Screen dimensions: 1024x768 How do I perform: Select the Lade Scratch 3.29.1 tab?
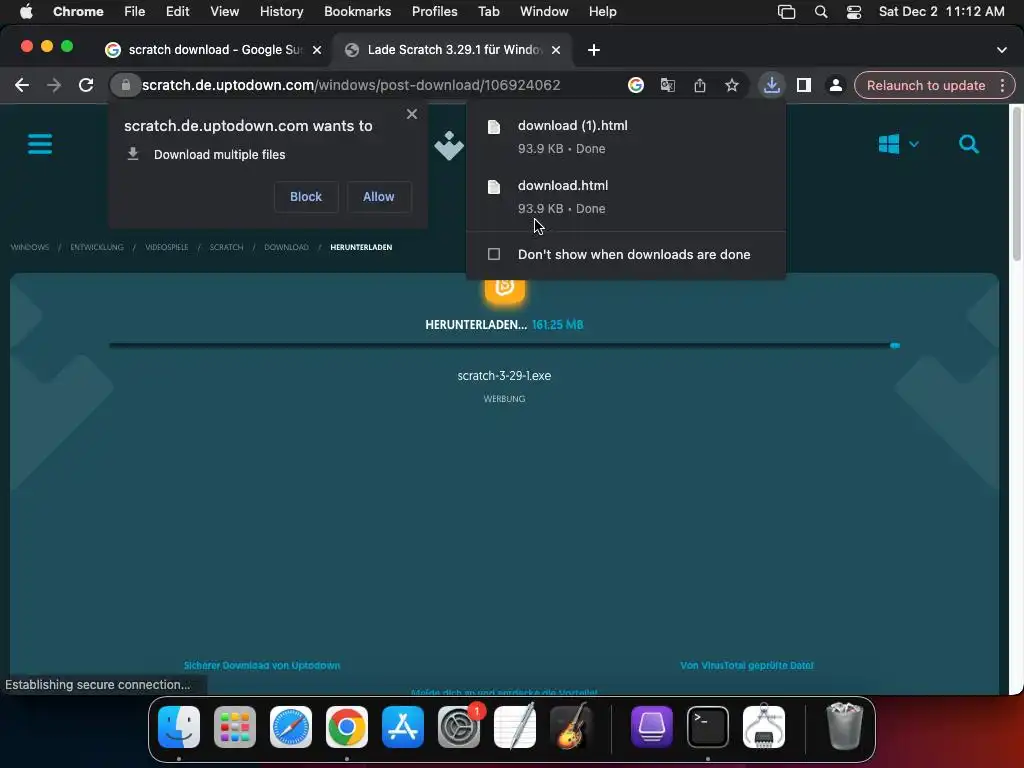[x=453, y=50]
